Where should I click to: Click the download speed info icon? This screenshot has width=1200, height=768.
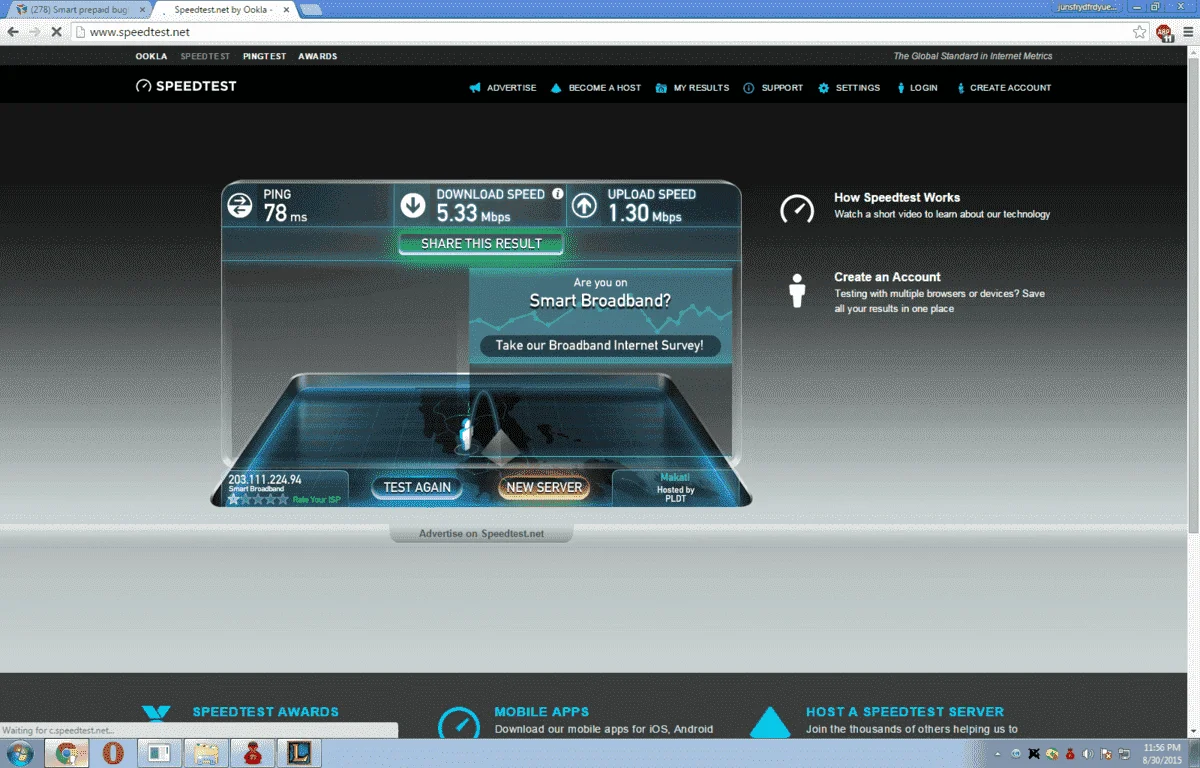(x=558, y=194)
